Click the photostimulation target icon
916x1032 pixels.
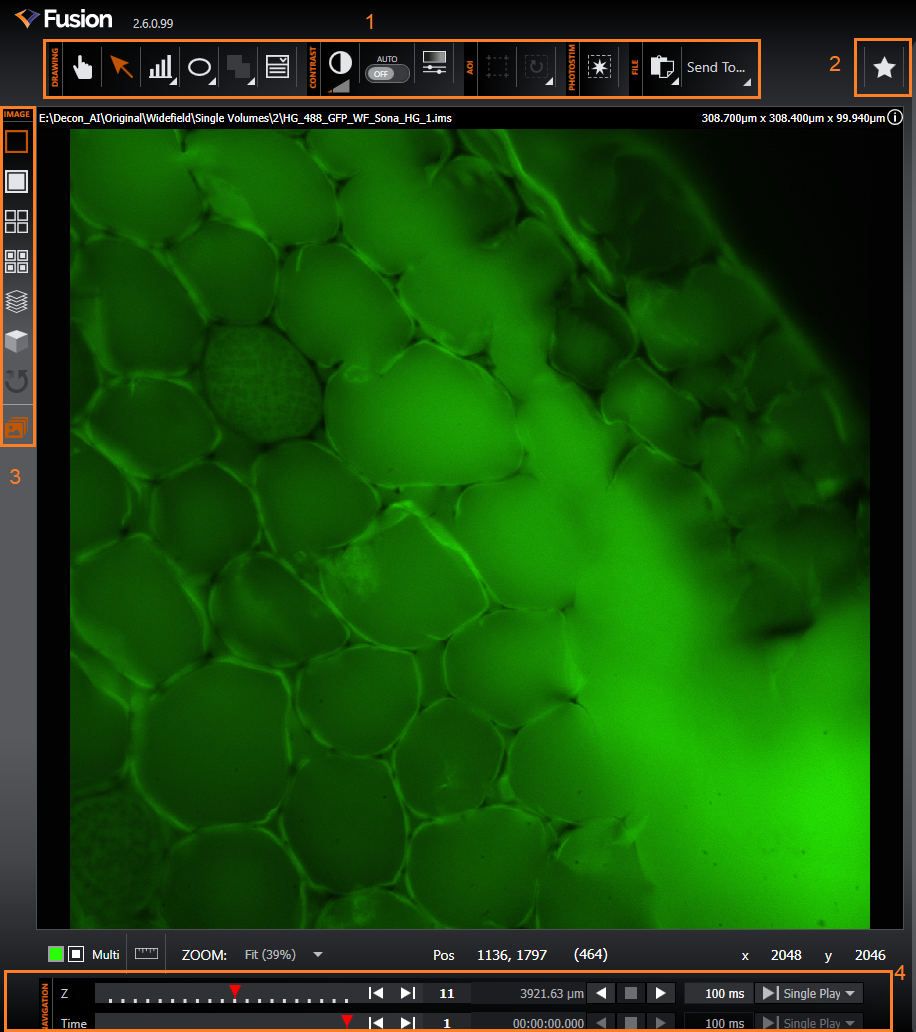pos(600,67)
